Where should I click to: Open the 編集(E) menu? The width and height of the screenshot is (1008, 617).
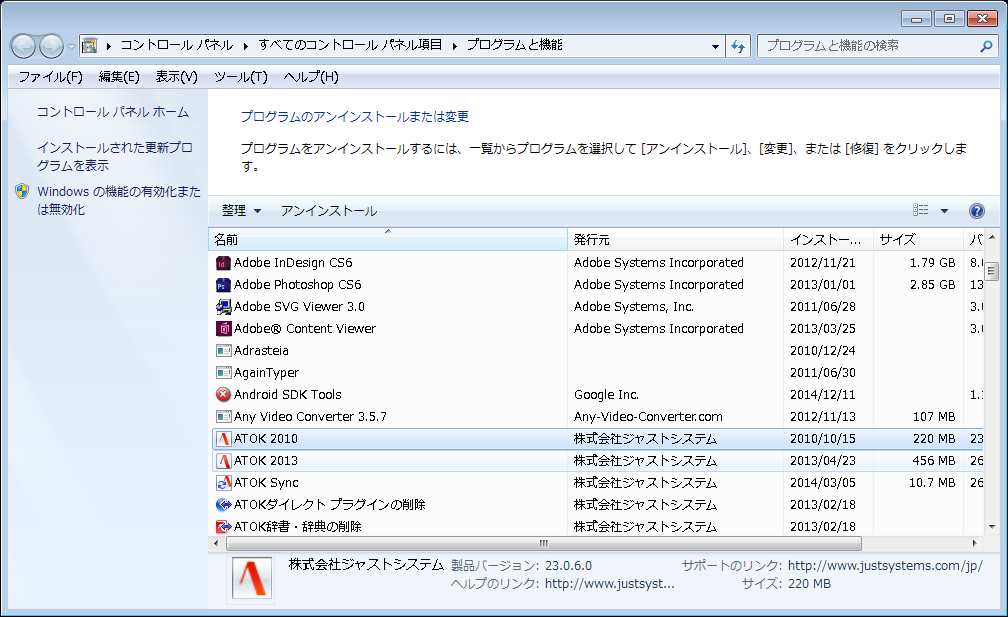click(x=119, y=77)
